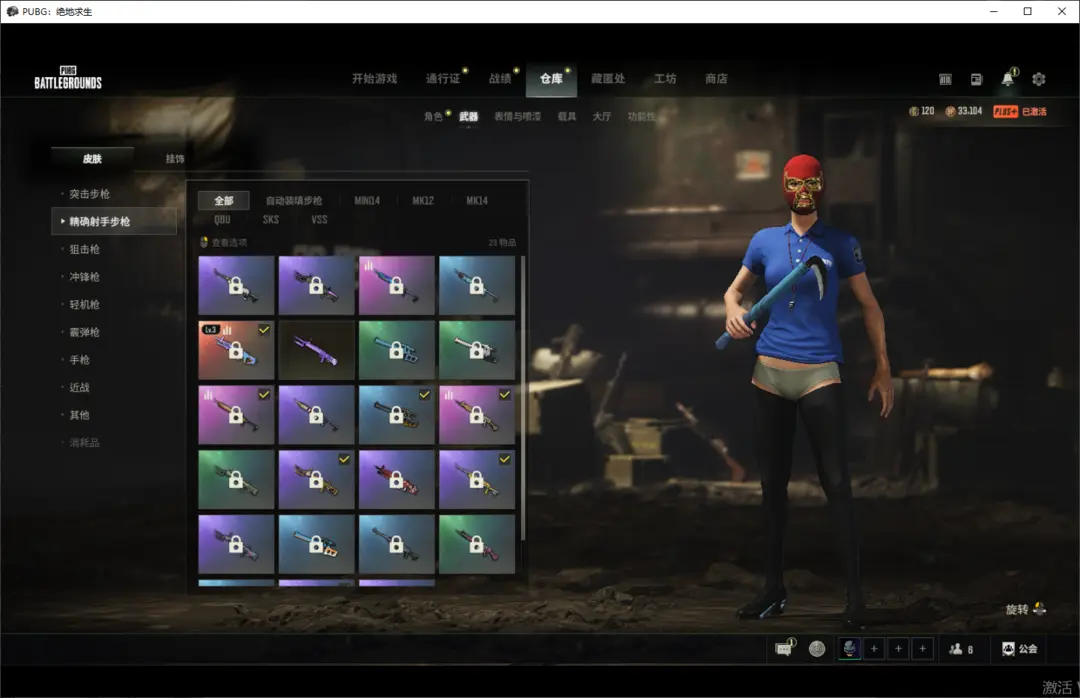The image size is (1080, 698).
Task: Open the settings gear in the top bar
Action: tap(1039, 79)
